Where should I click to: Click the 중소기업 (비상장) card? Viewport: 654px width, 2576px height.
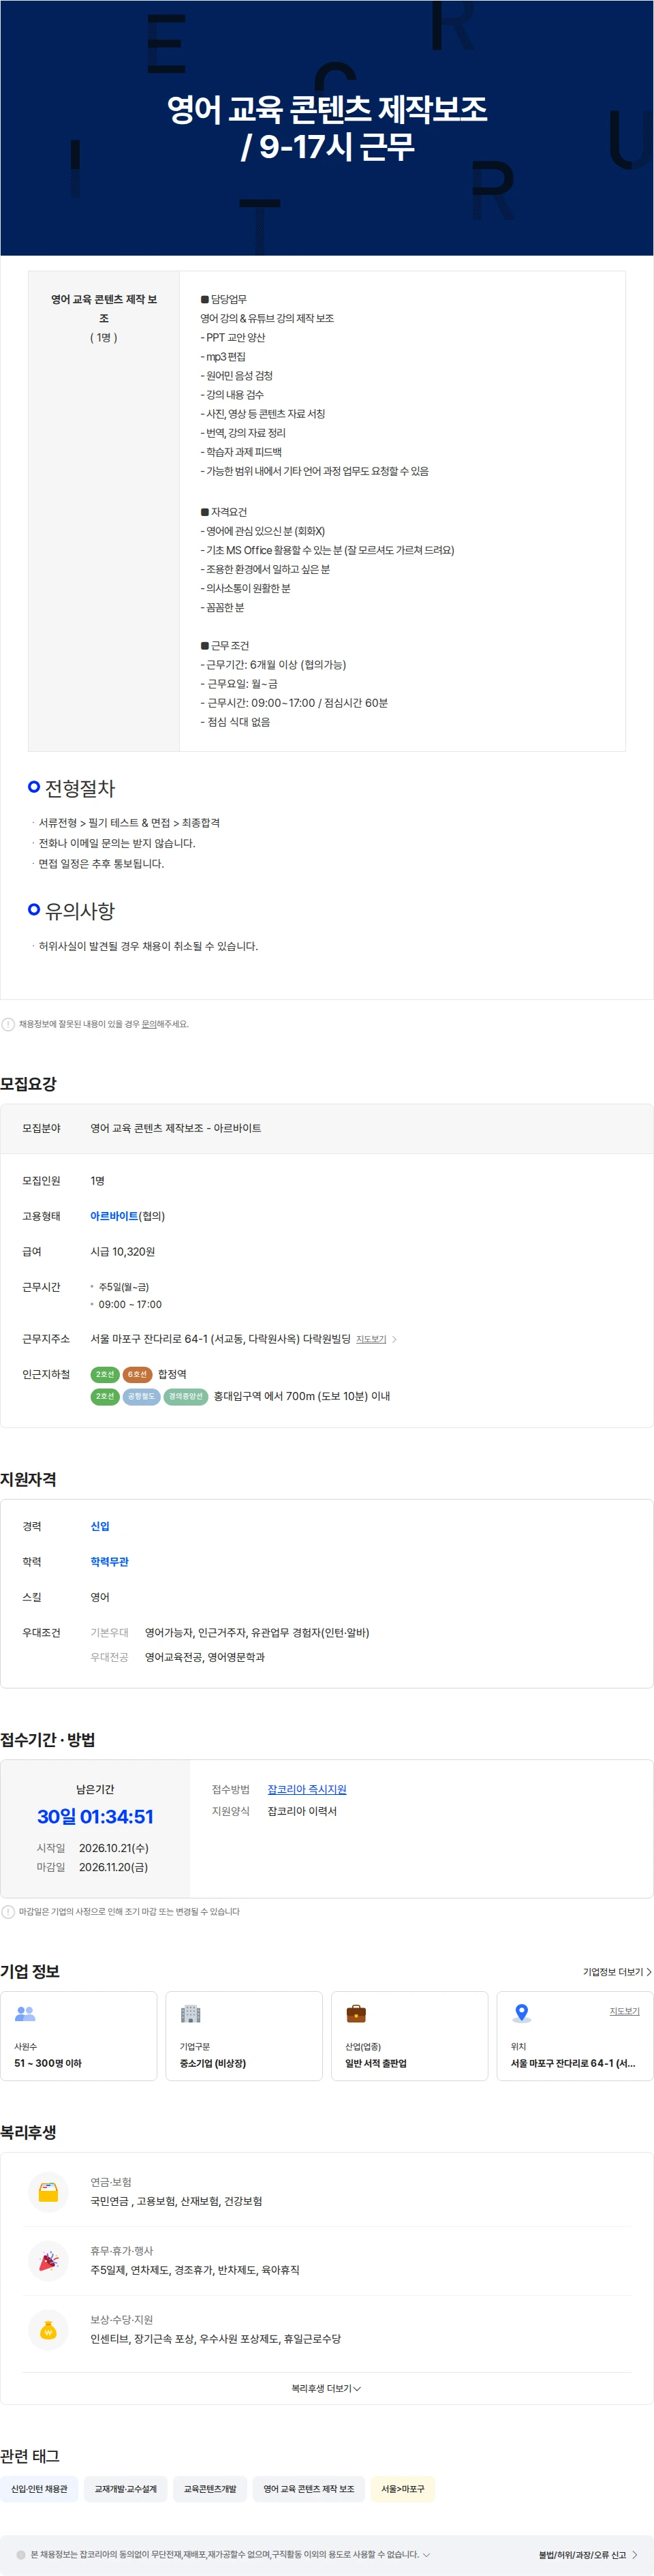244,2036
